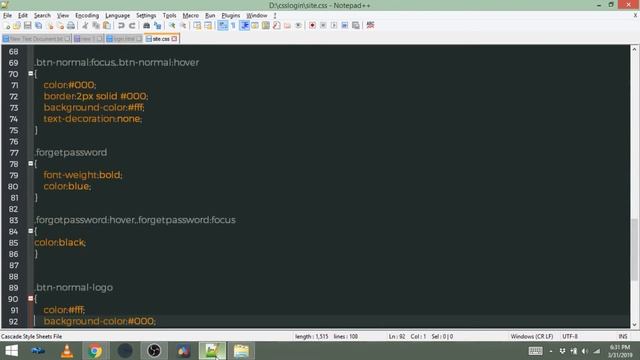Cut selection with the scissors icon
The width and height of the screenshot is (640, 360).
pyautogui.click(x=85, y=26)
